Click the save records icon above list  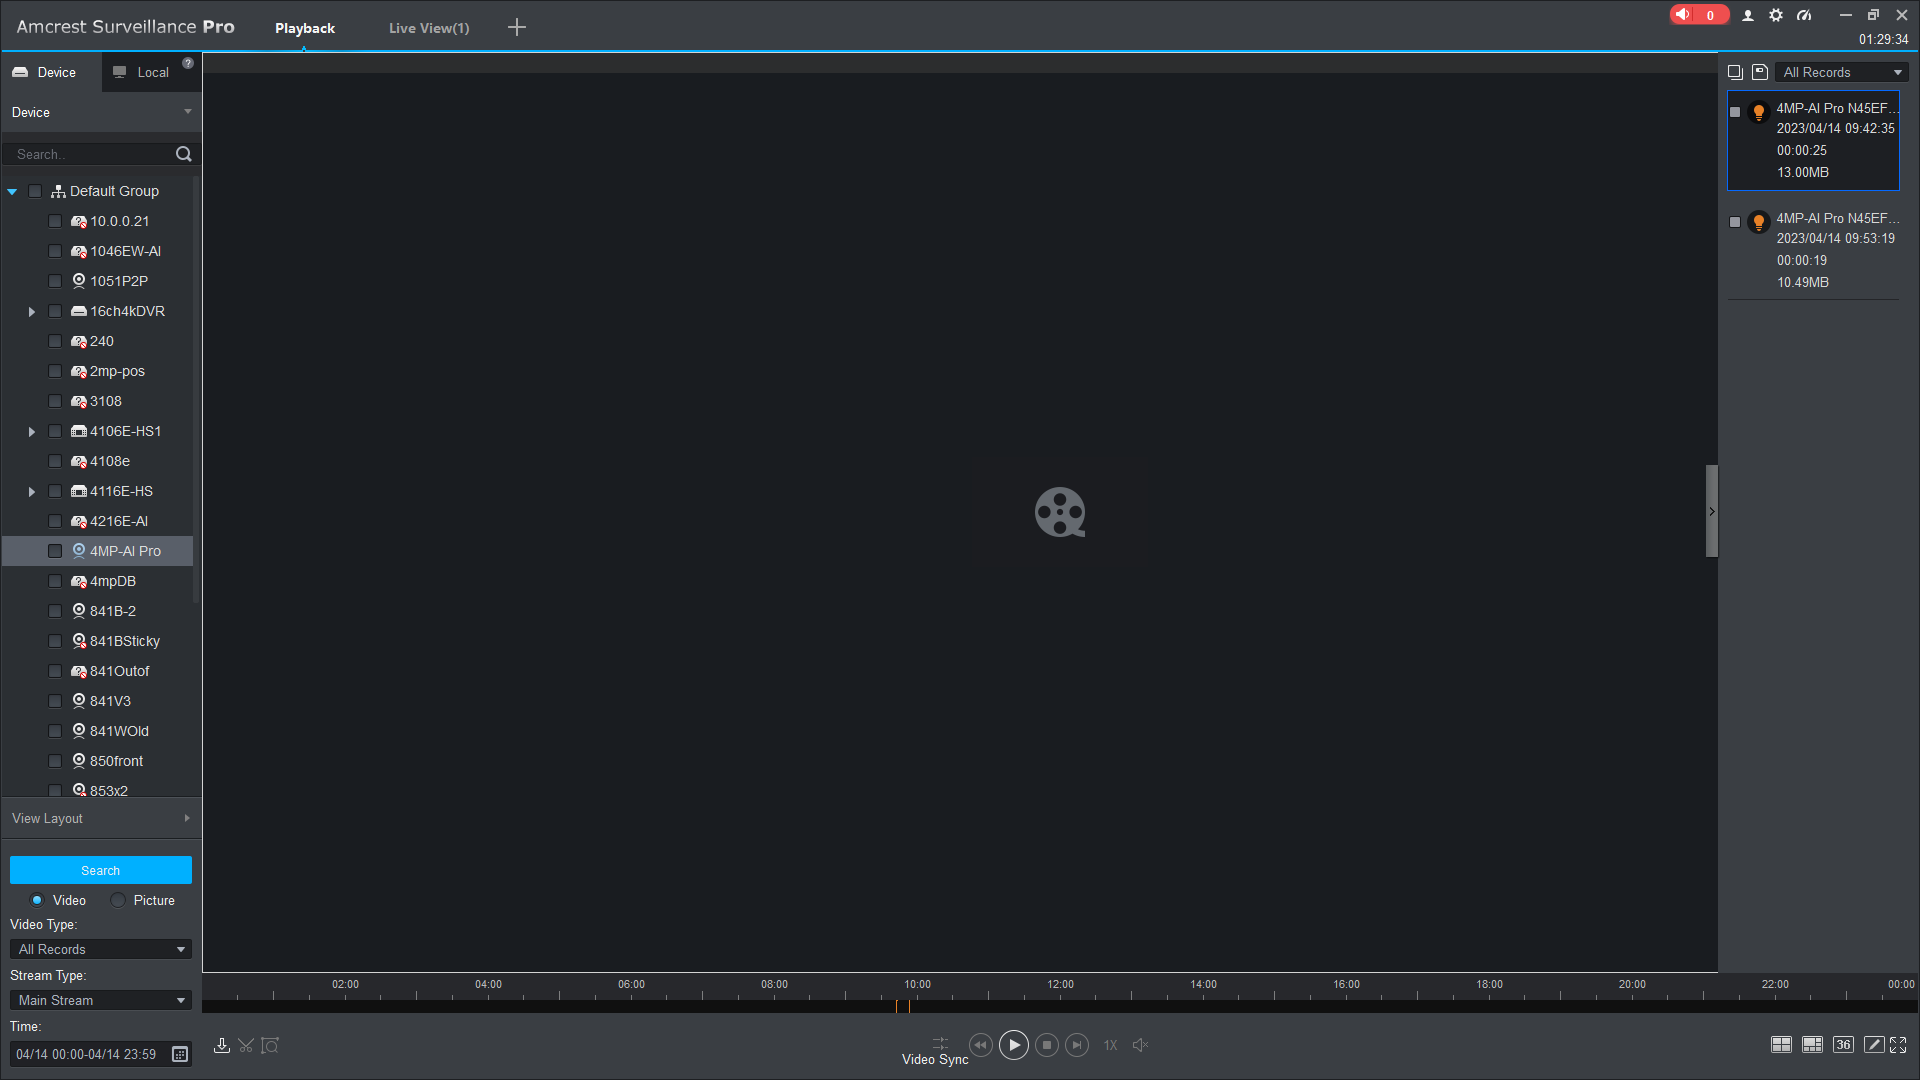(1760, 72)
